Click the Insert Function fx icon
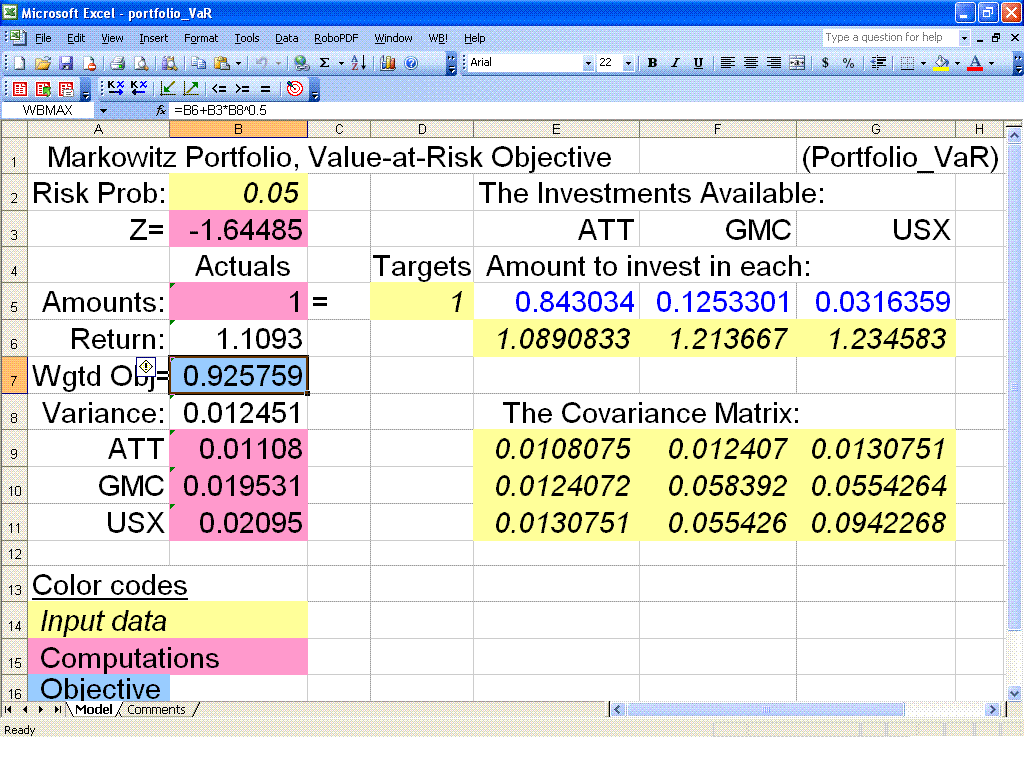This screenshot has width=1024, height=768. (x=161, y=110)
